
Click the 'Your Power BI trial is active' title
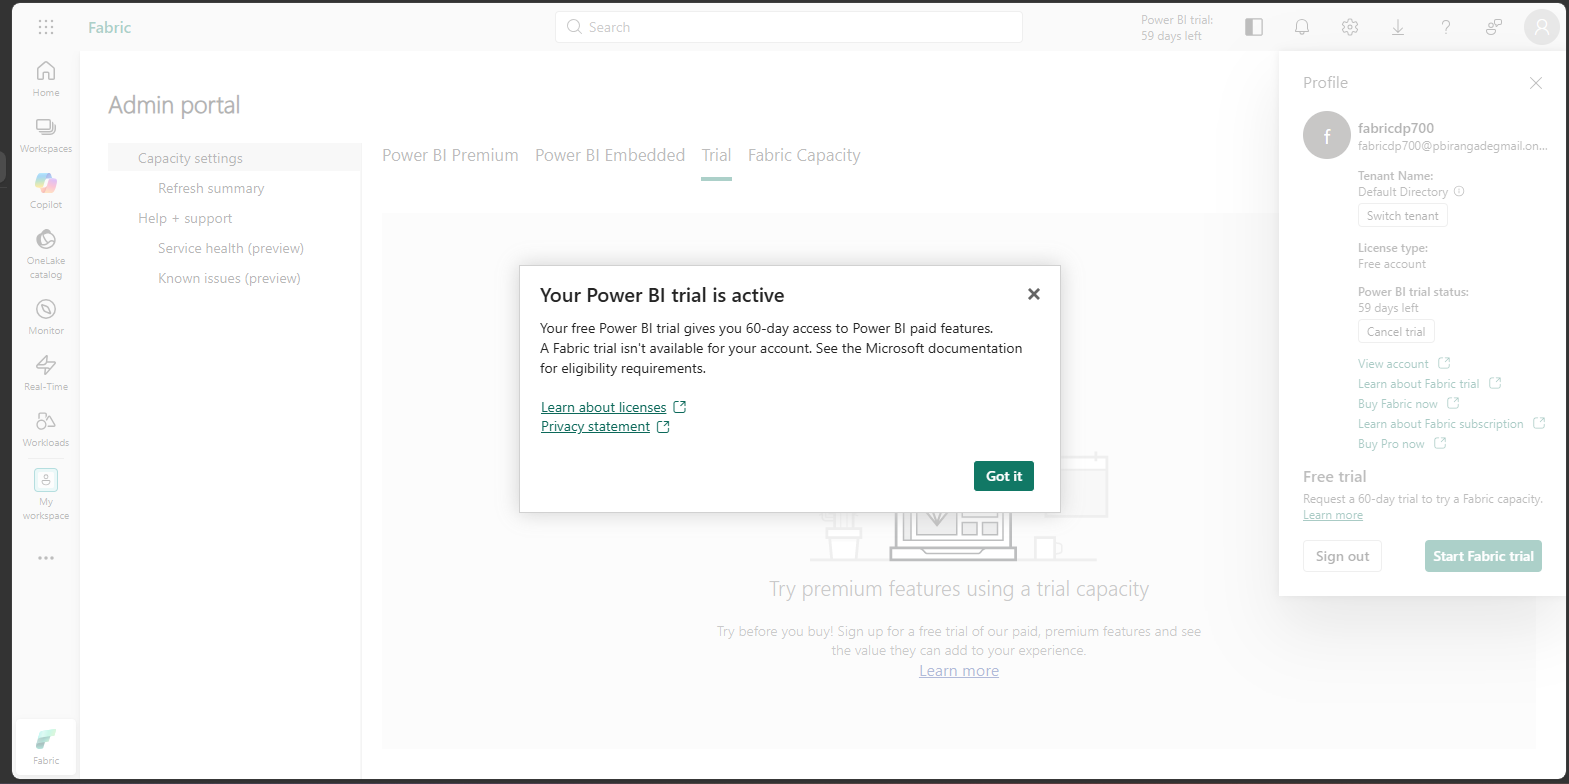tap(662, 295)
